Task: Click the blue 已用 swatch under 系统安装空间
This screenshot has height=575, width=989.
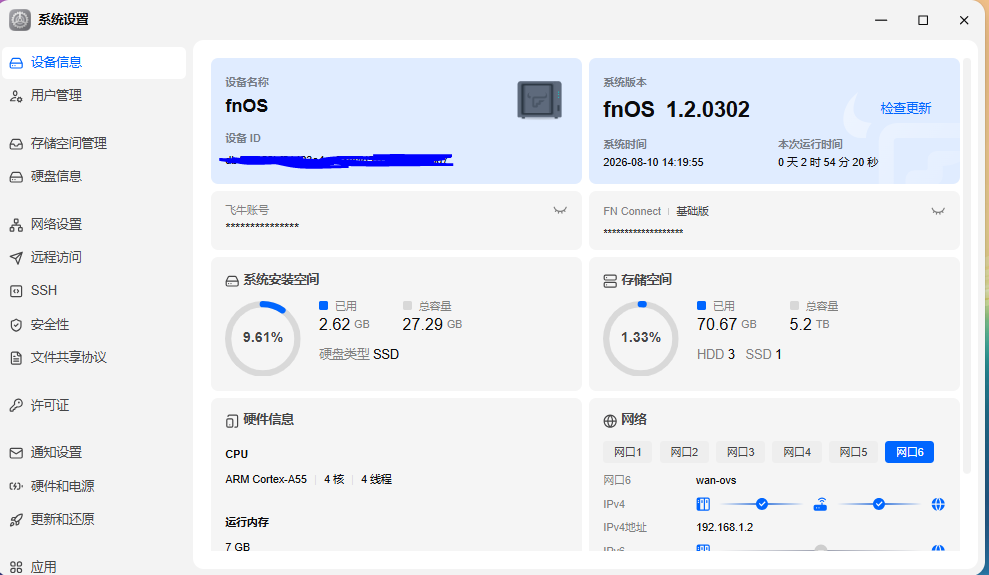Action: 324,306
